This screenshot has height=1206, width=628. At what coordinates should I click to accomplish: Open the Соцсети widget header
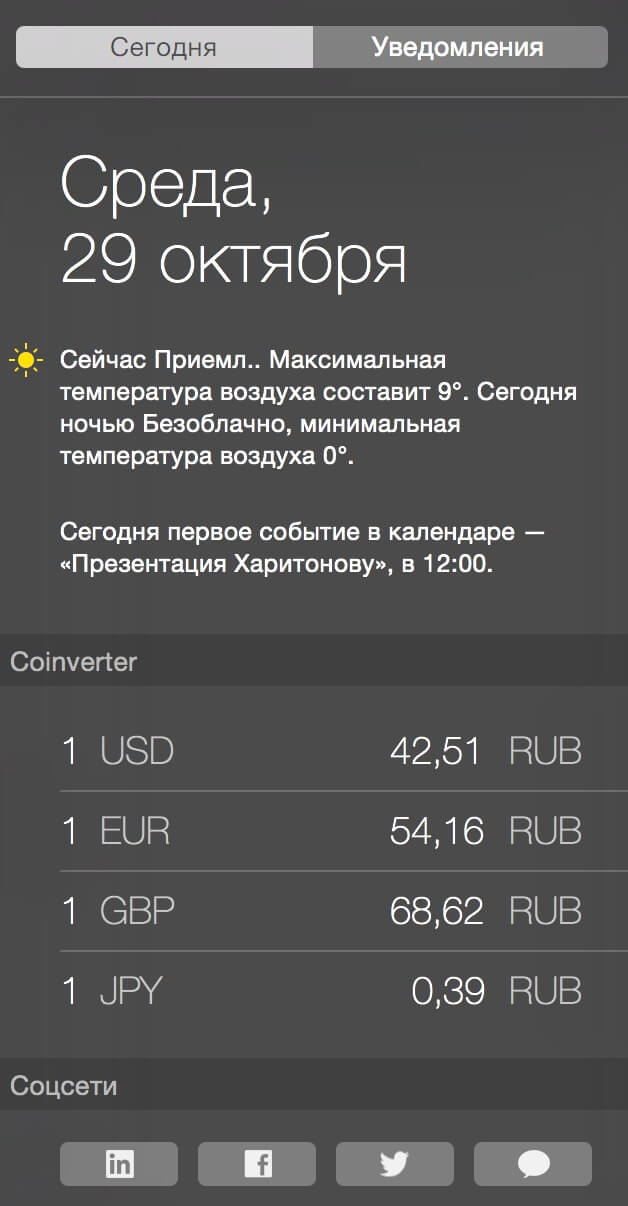(x=314, y=1085)
